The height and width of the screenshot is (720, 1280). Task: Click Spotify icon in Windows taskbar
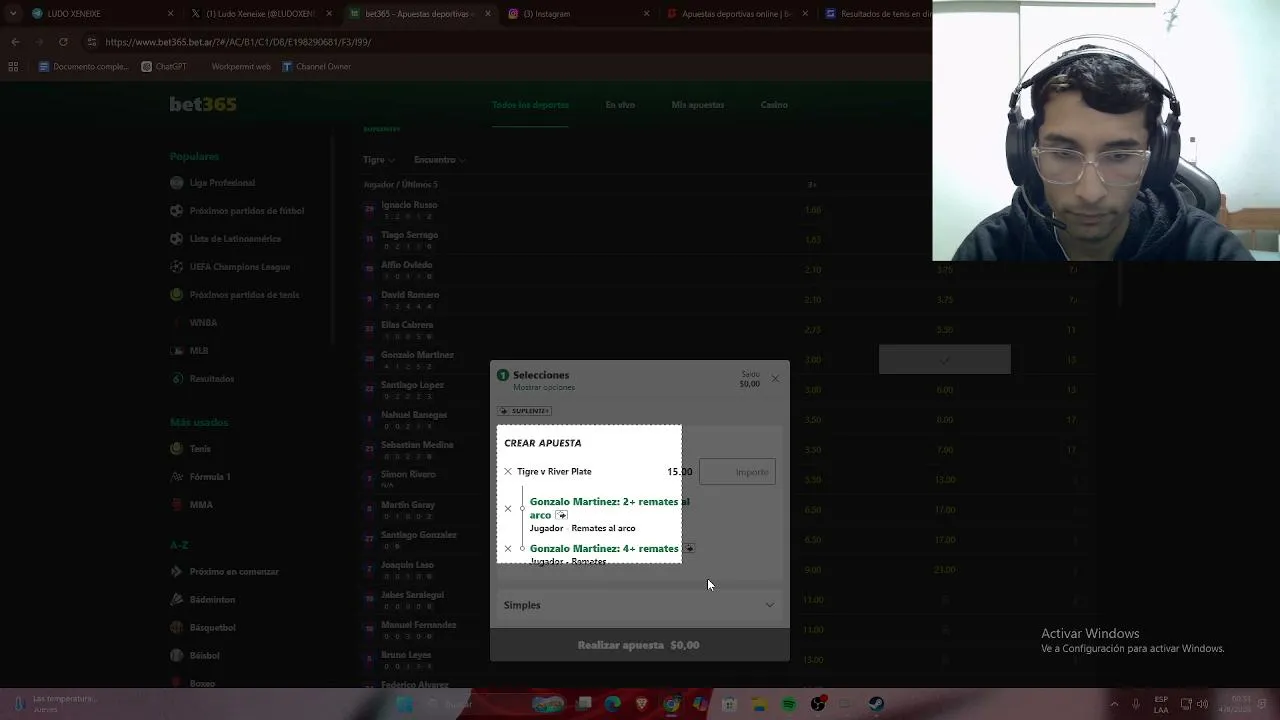tap(789, 704)
